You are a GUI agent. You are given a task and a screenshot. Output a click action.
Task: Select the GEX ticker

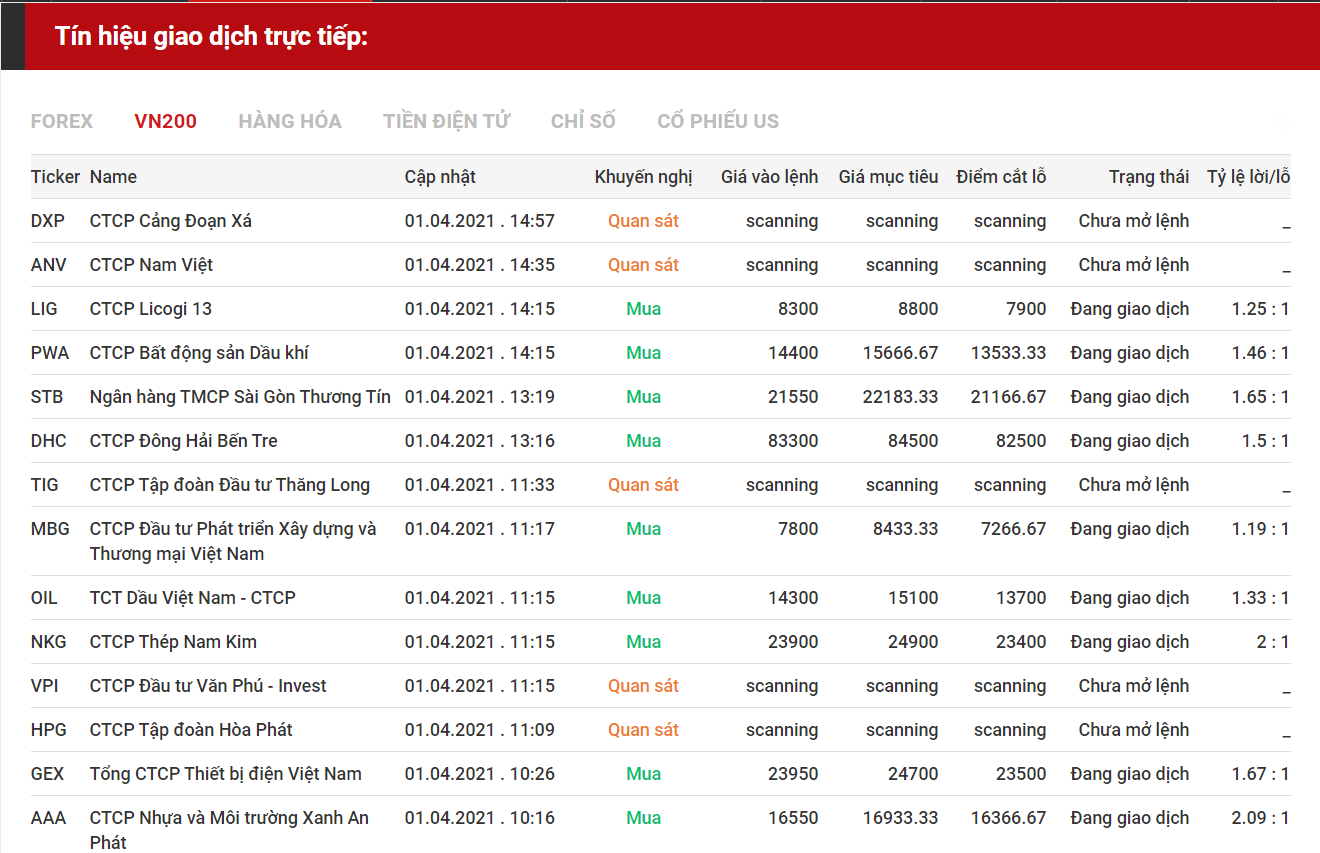coord(48,774)
